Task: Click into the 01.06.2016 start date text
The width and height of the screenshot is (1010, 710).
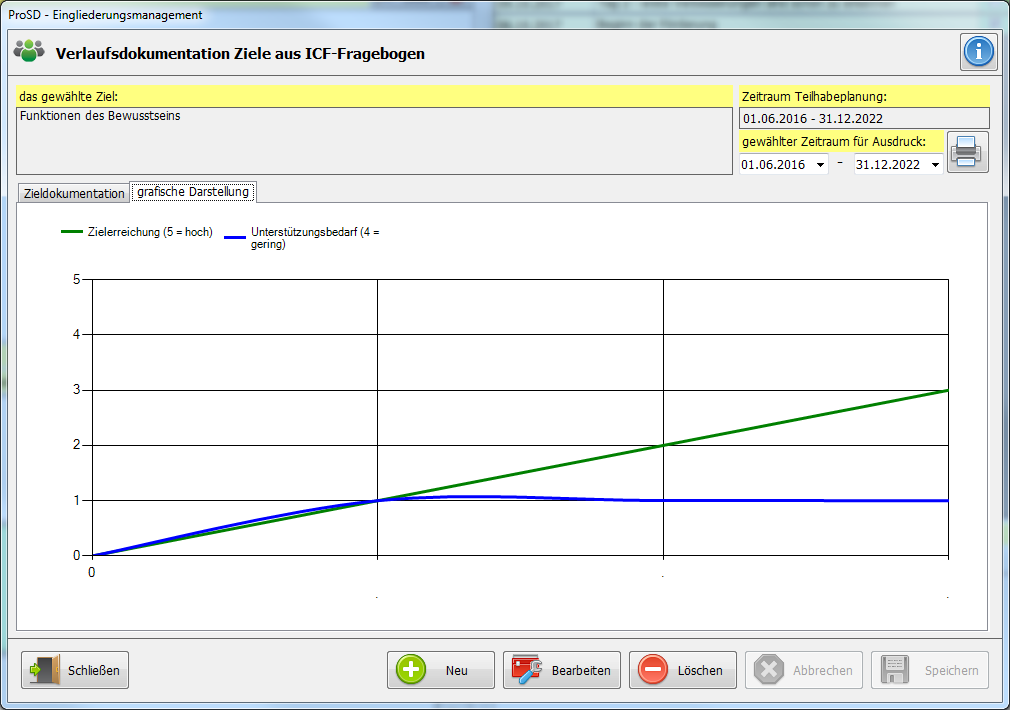Action: [775, 165]
